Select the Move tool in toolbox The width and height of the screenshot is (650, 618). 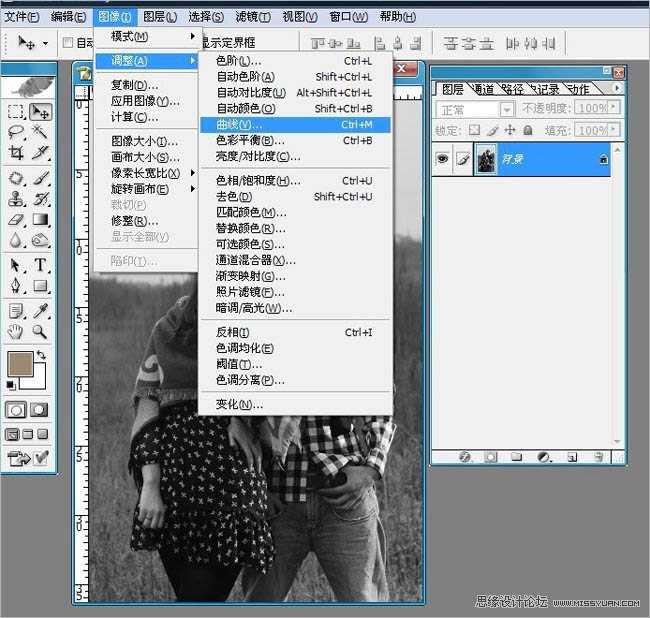[41, 112]
